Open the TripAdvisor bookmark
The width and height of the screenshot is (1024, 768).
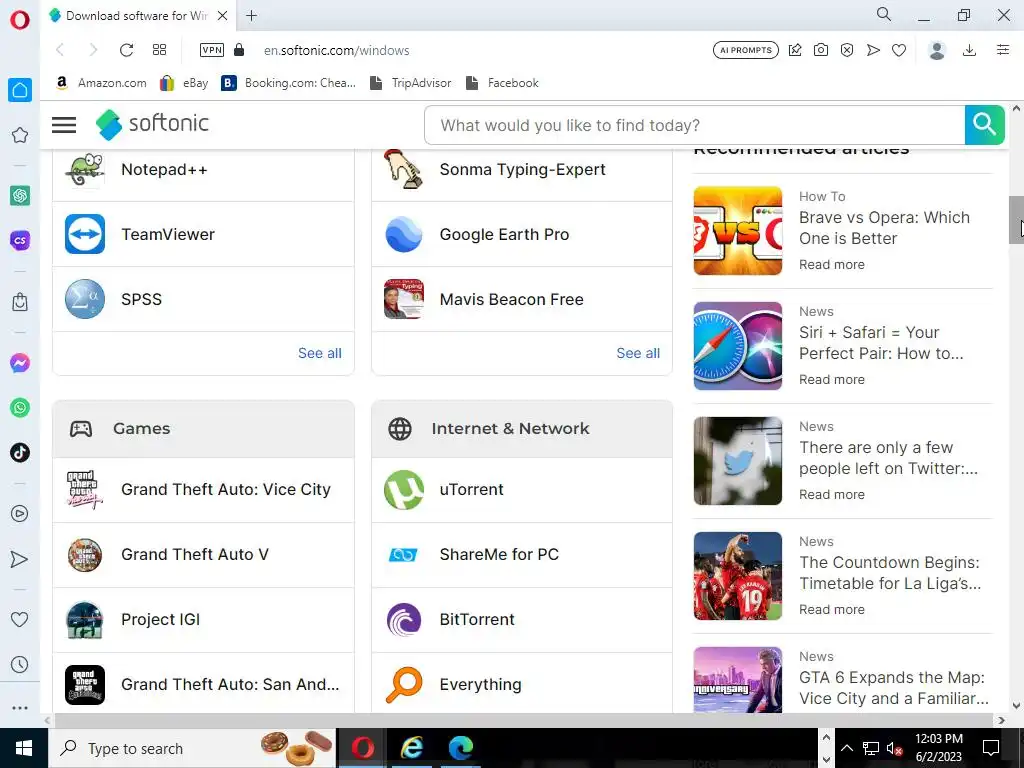point(410,83)
